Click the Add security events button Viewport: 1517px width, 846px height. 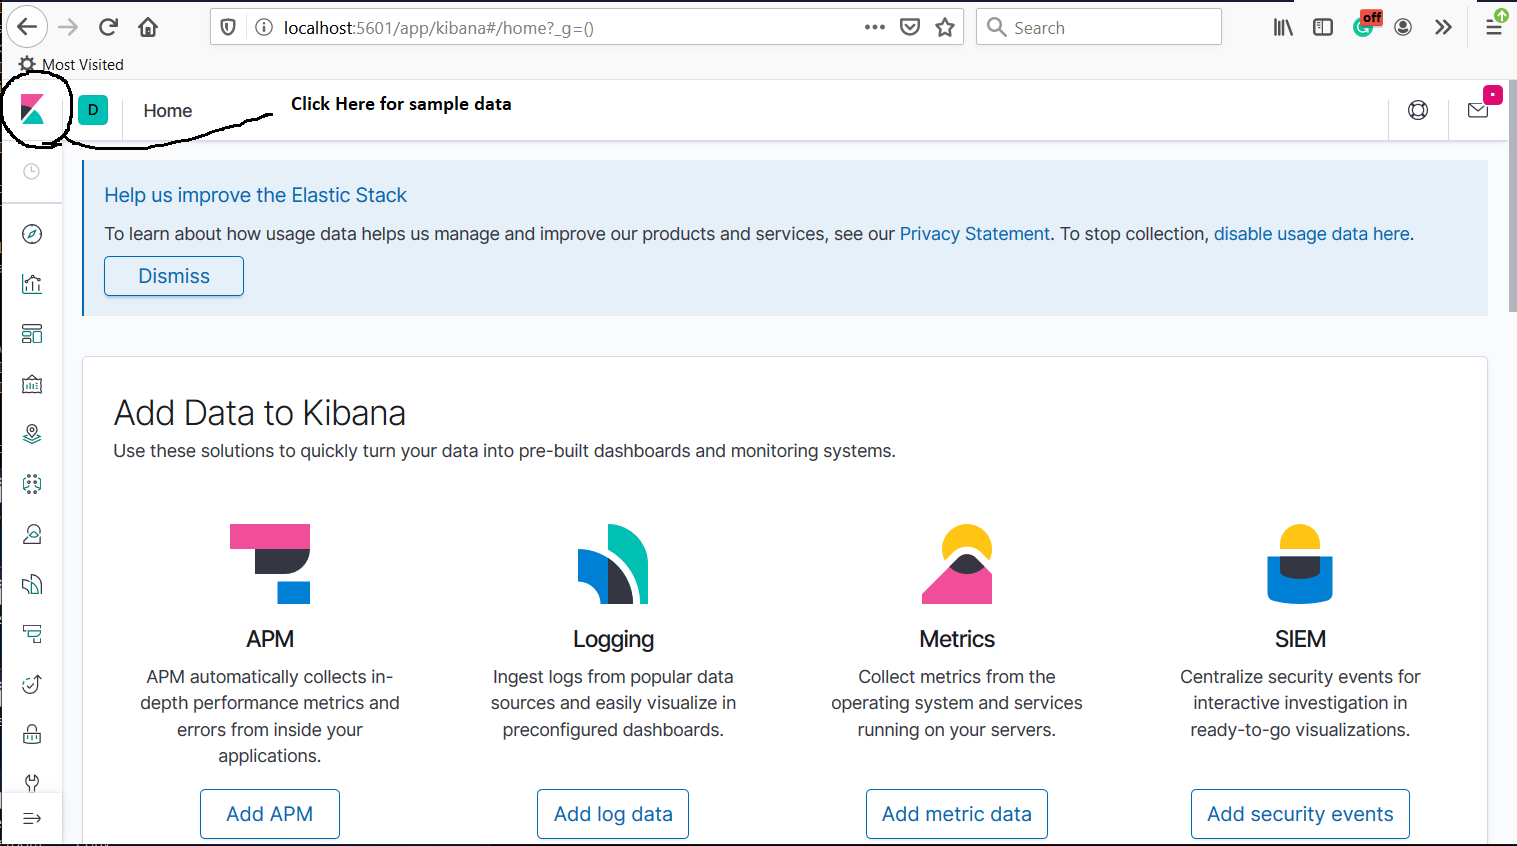[x=1300, y=814]
